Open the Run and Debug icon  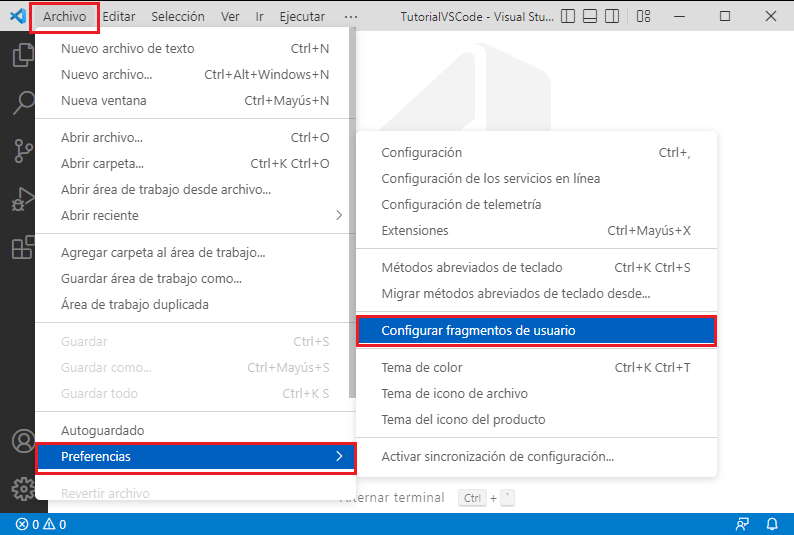(x=23, y=199)
